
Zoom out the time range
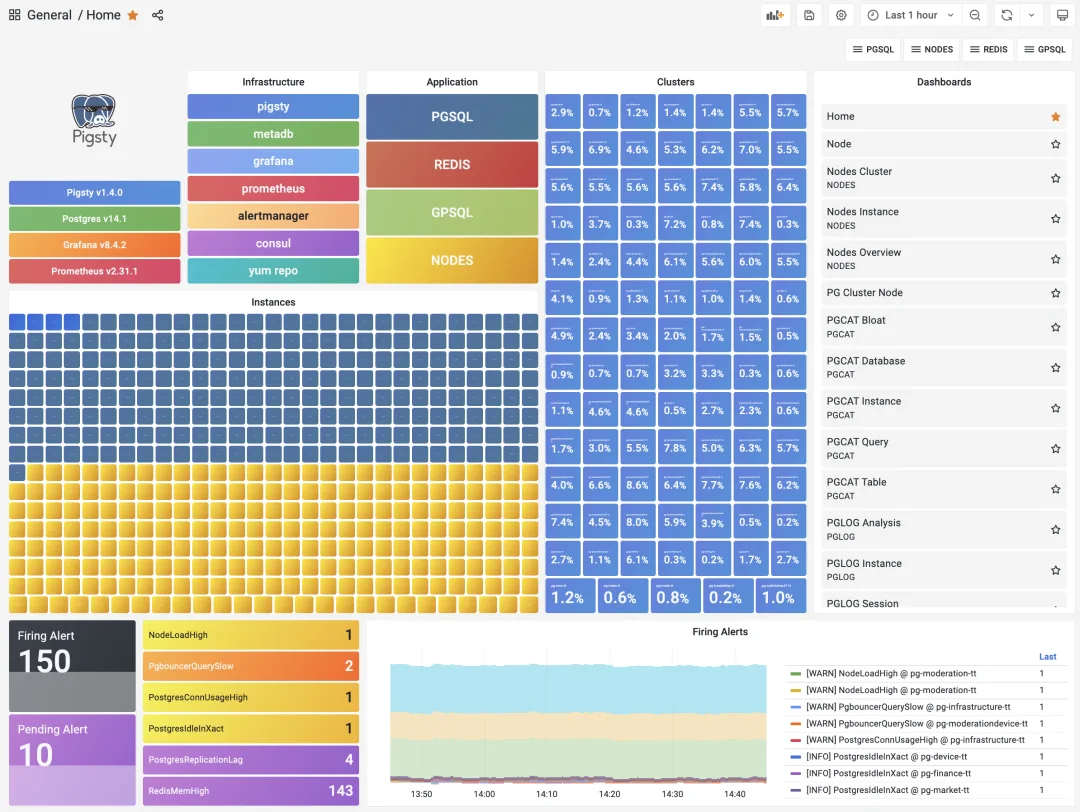[975, 15]
